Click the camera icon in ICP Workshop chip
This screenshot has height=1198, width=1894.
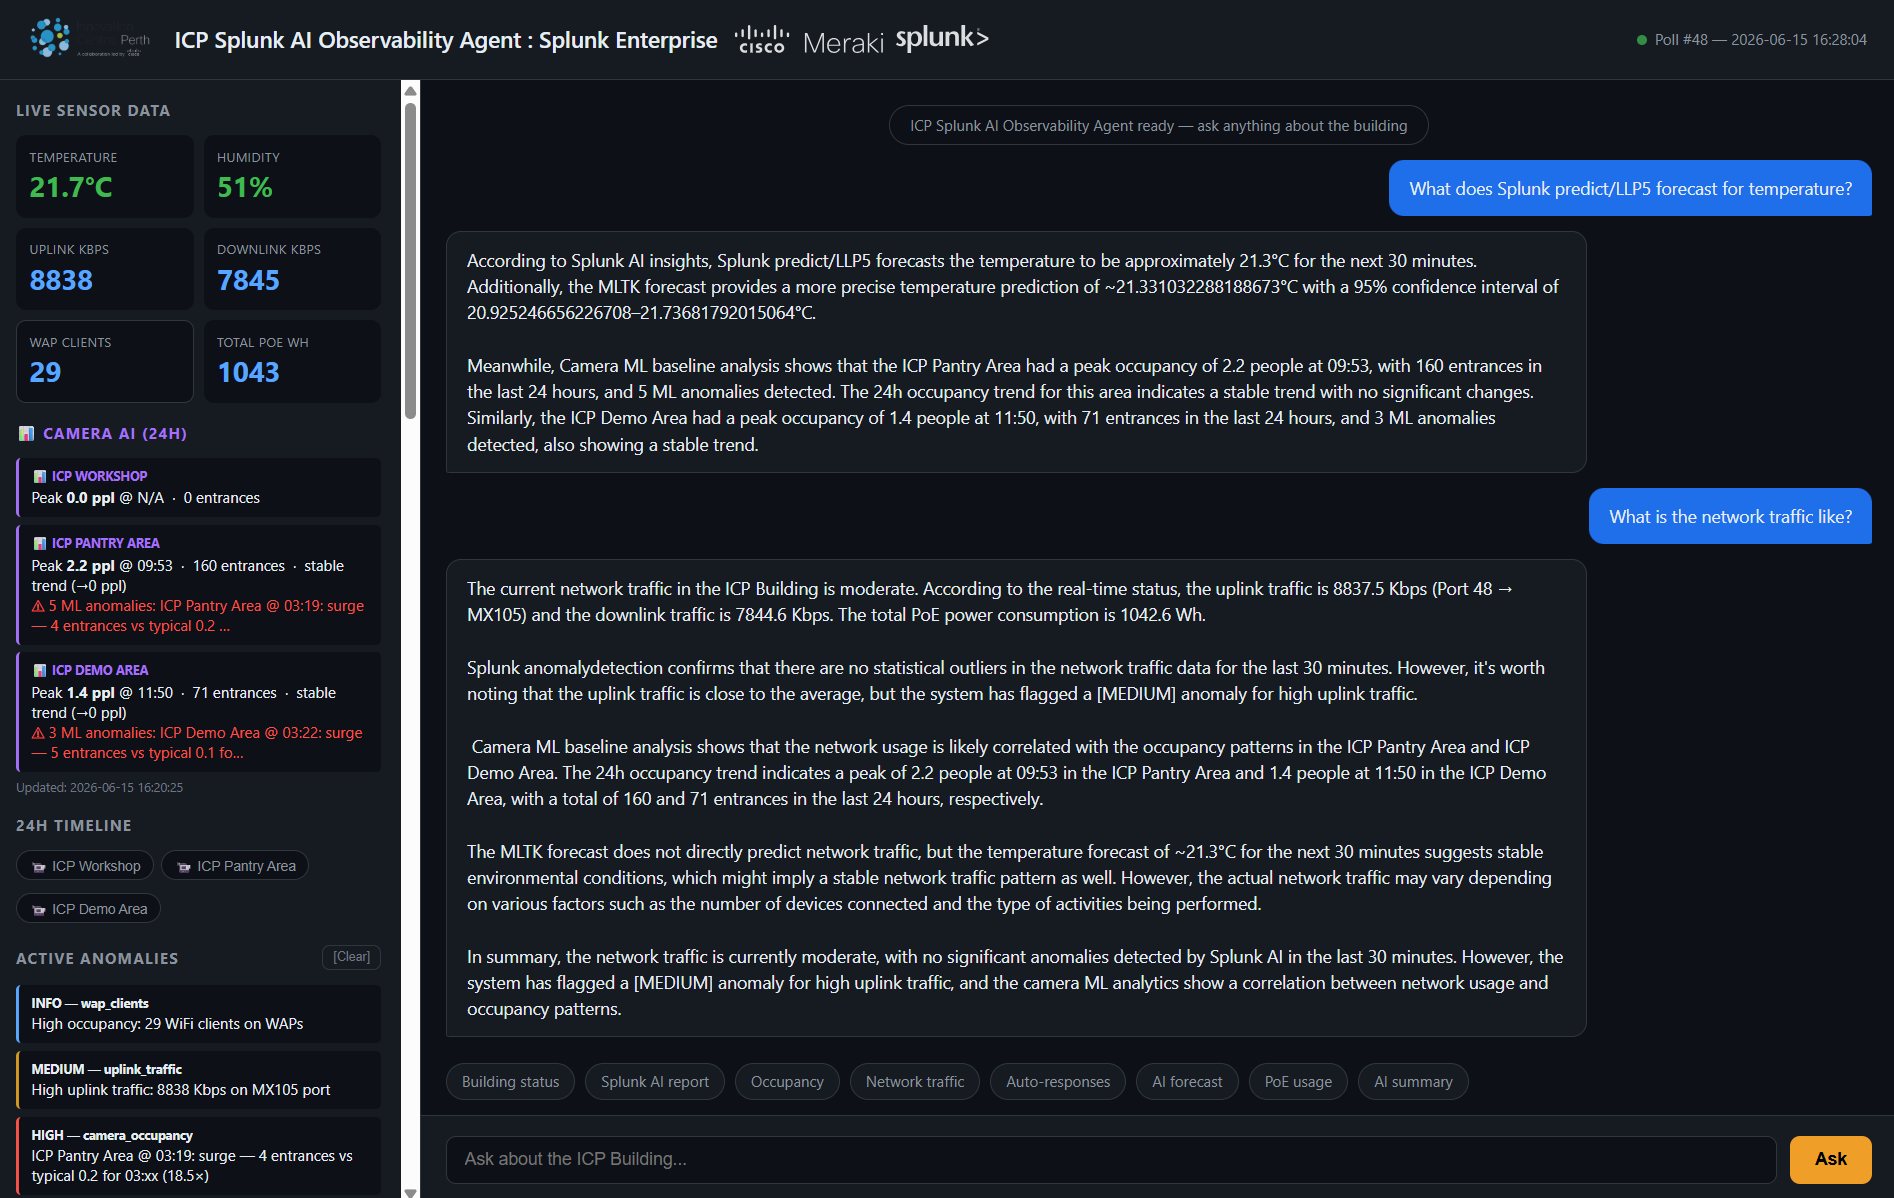(39, 867)
